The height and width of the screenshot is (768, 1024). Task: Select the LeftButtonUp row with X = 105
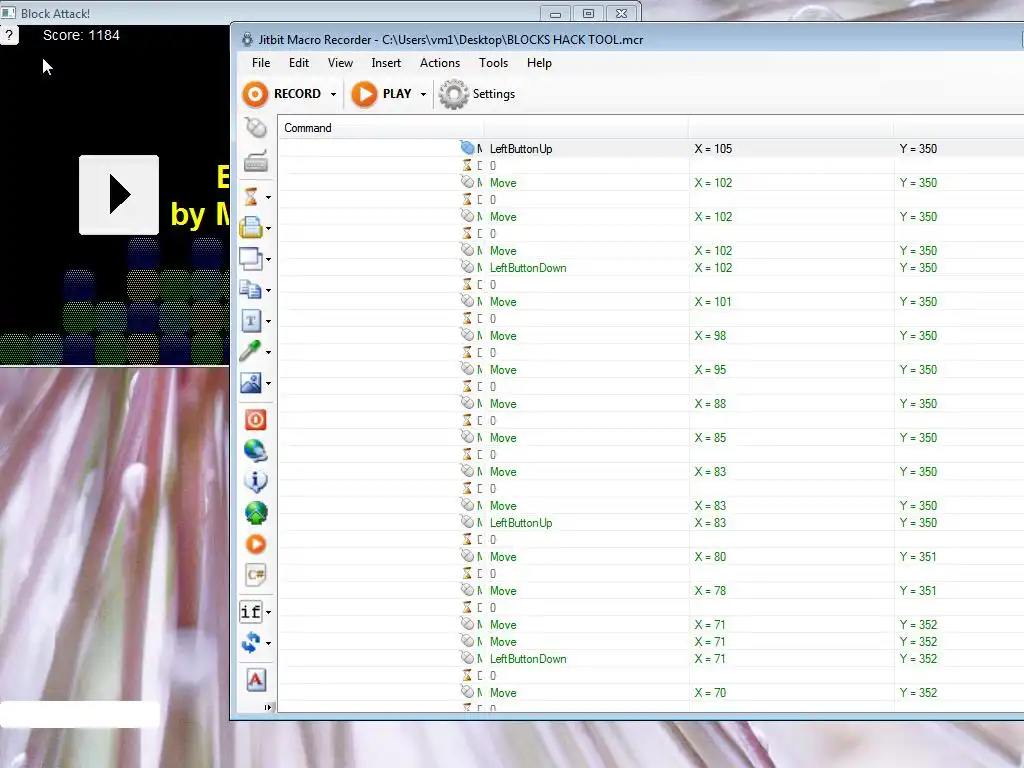(650, 149)
